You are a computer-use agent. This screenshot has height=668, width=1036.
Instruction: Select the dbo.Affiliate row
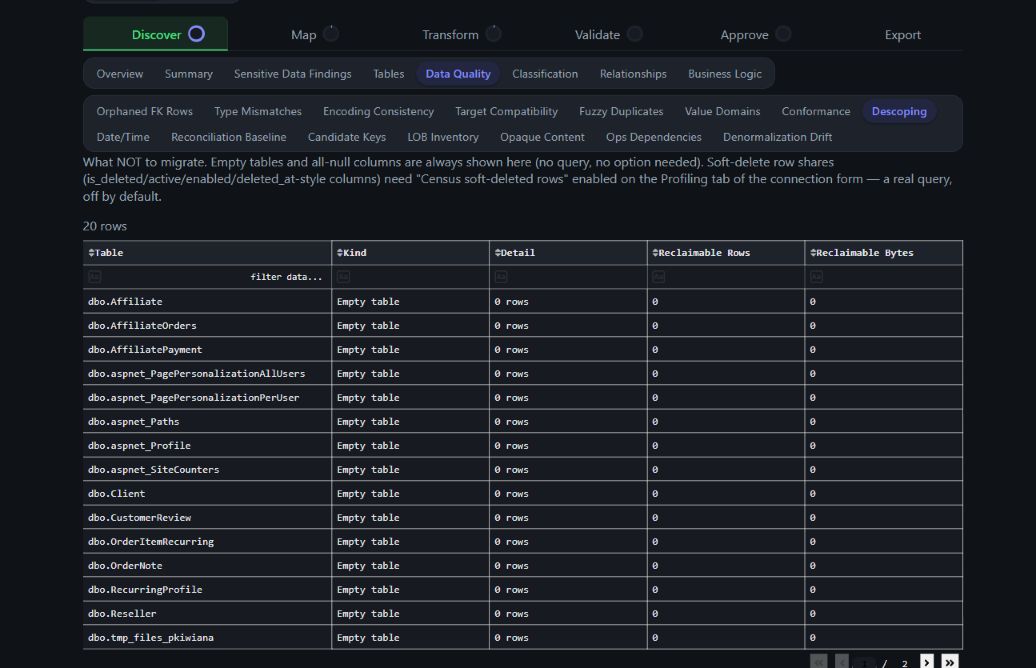(x=523, y=301)
